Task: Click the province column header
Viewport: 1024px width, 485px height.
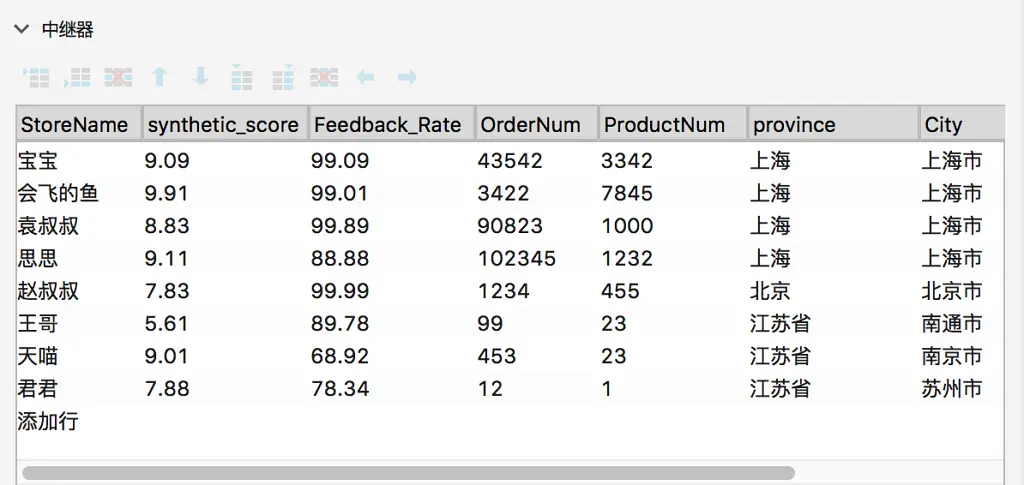Action: pos(794,124)
